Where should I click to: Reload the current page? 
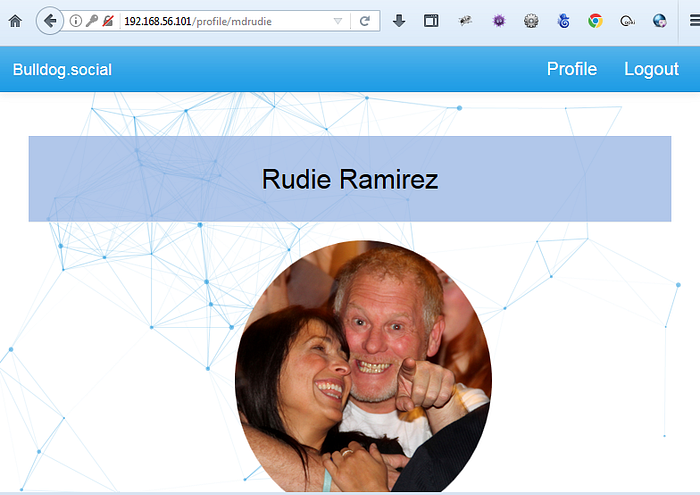click(x=365, y=21)
